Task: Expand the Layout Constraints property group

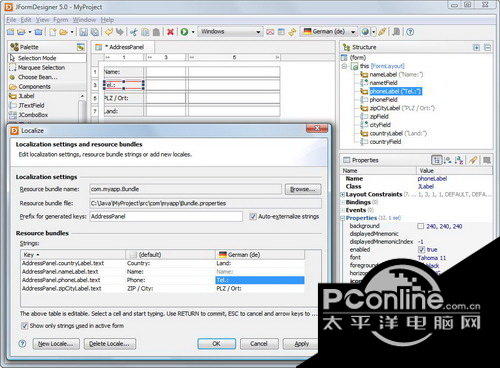Action: 342,194
